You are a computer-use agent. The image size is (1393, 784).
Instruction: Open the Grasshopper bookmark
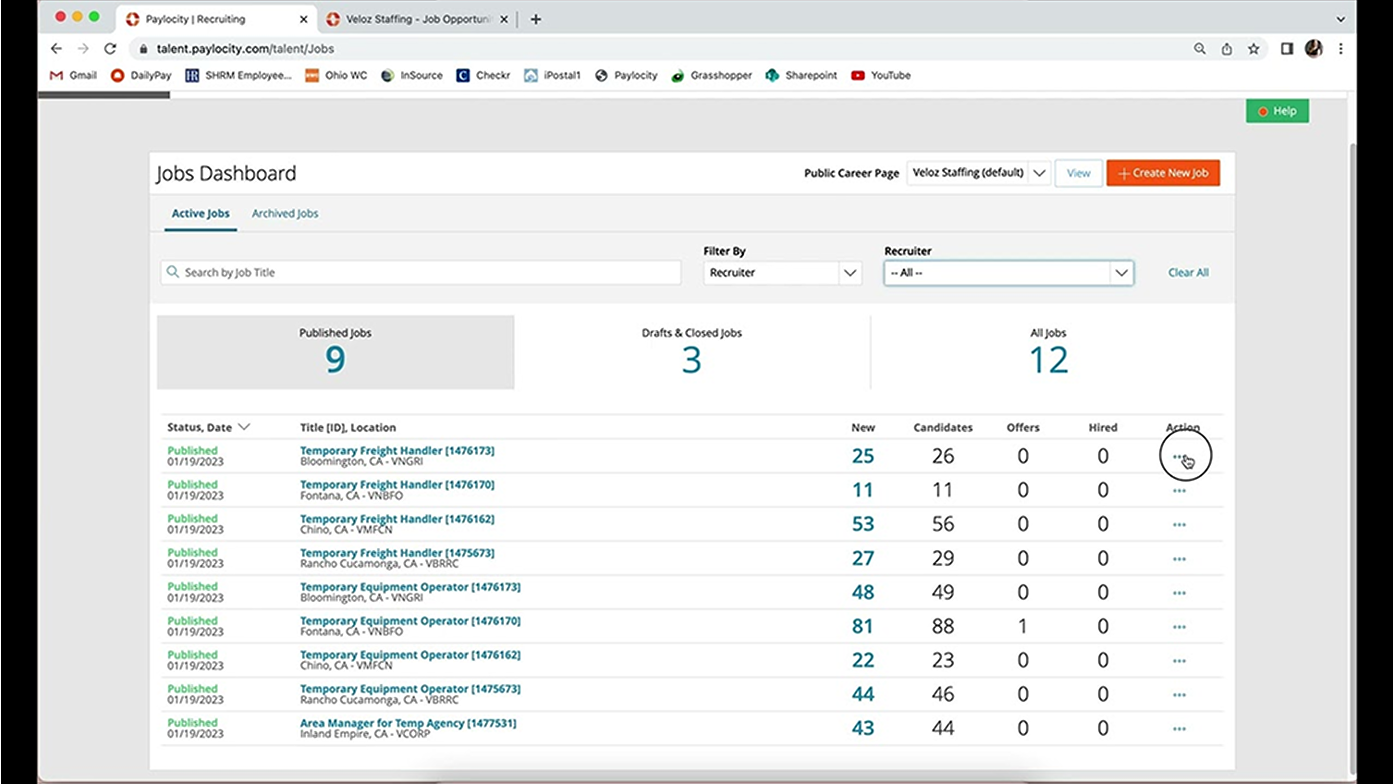(x=711, y=75)
